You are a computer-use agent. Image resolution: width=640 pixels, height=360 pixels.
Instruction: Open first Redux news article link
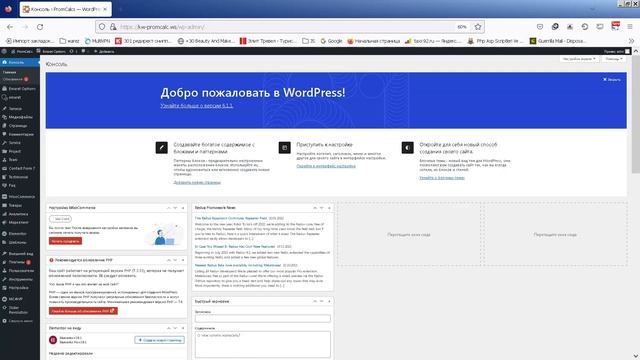click(x=231, y=218)
